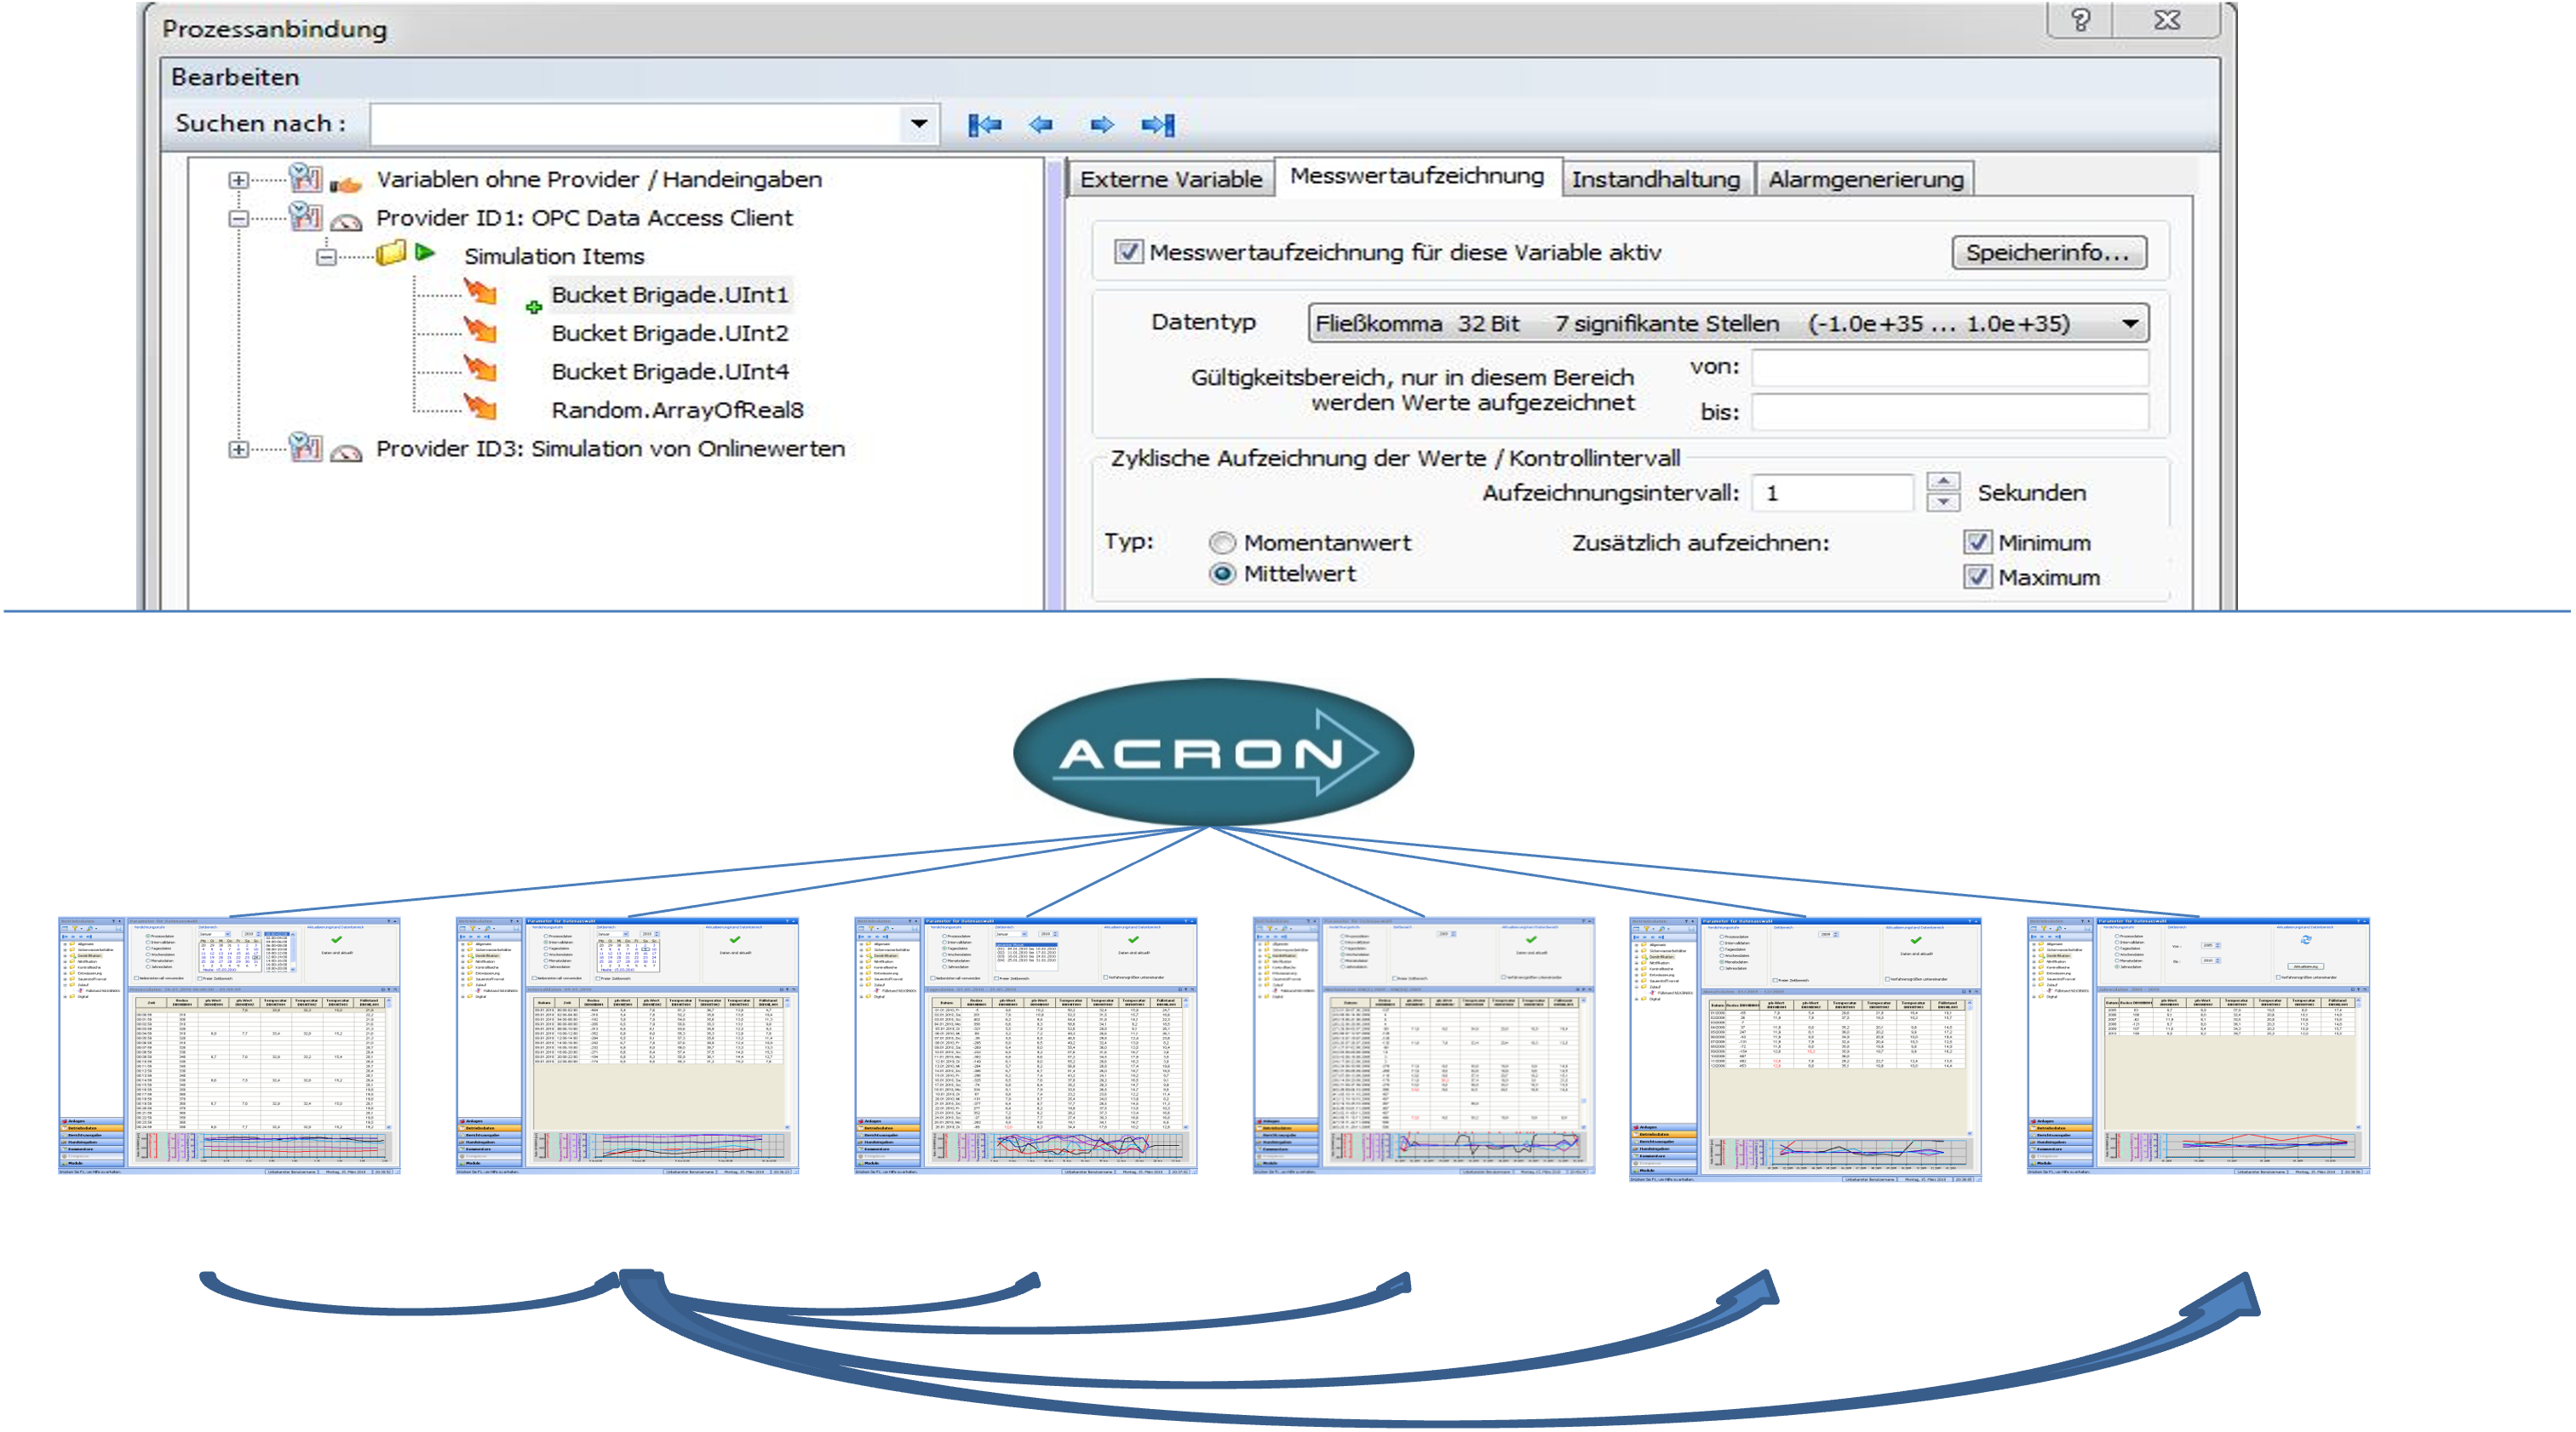Screen dimensions: 2576x1432
Task: Select Momentanwert radio option
Action: 1222,543
